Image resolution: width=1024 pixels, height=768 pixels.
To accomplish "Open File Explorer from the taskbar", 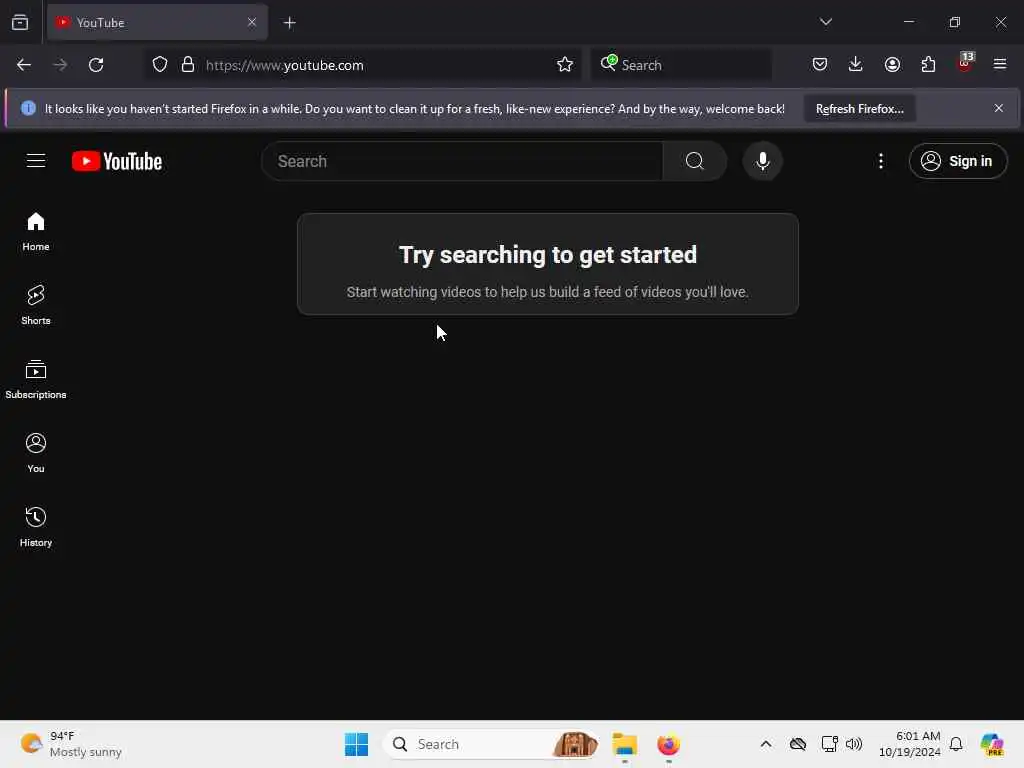I will coord(625,744).
